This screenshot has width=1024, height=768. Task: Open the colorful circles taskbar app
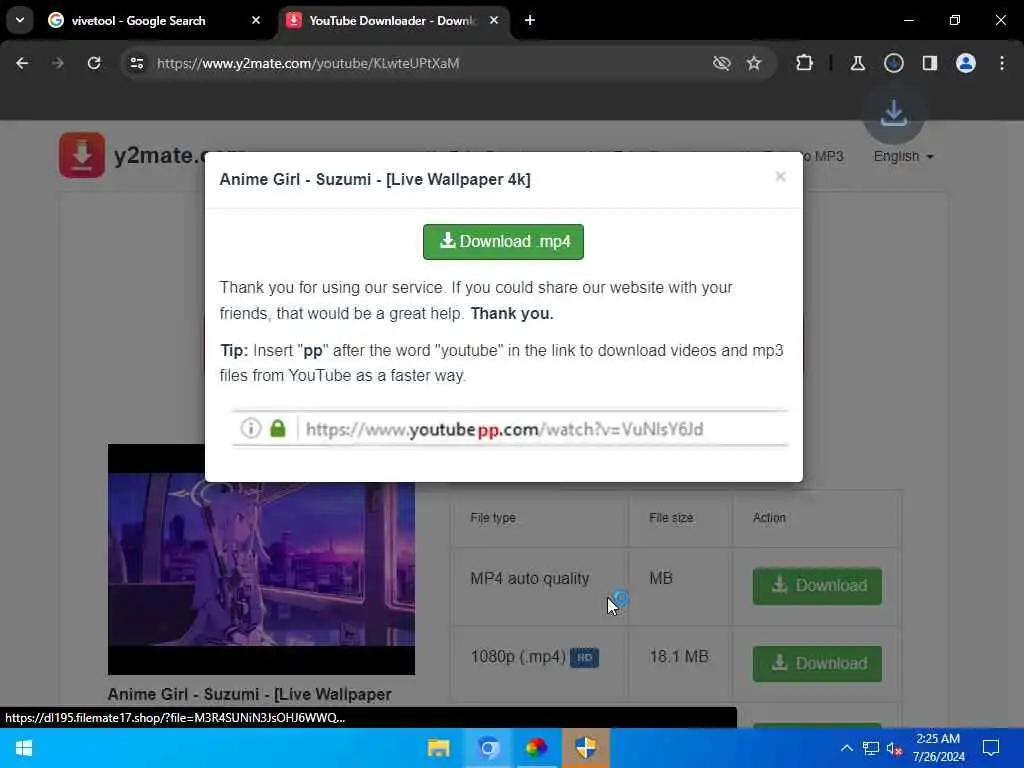[537, 748]
